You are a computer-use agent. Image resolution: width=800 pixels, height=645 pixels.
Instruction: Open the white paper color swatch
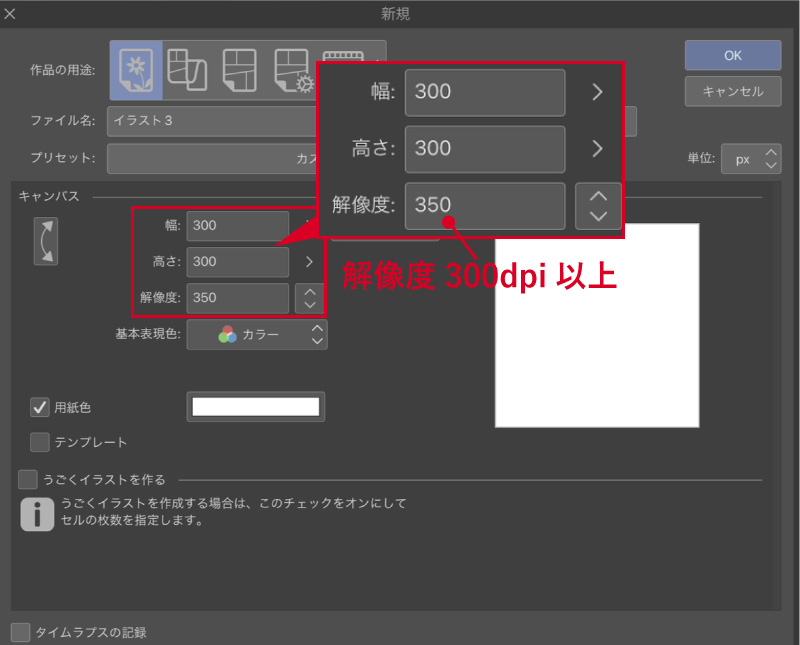pyautogui.click(x=255, y=406)
